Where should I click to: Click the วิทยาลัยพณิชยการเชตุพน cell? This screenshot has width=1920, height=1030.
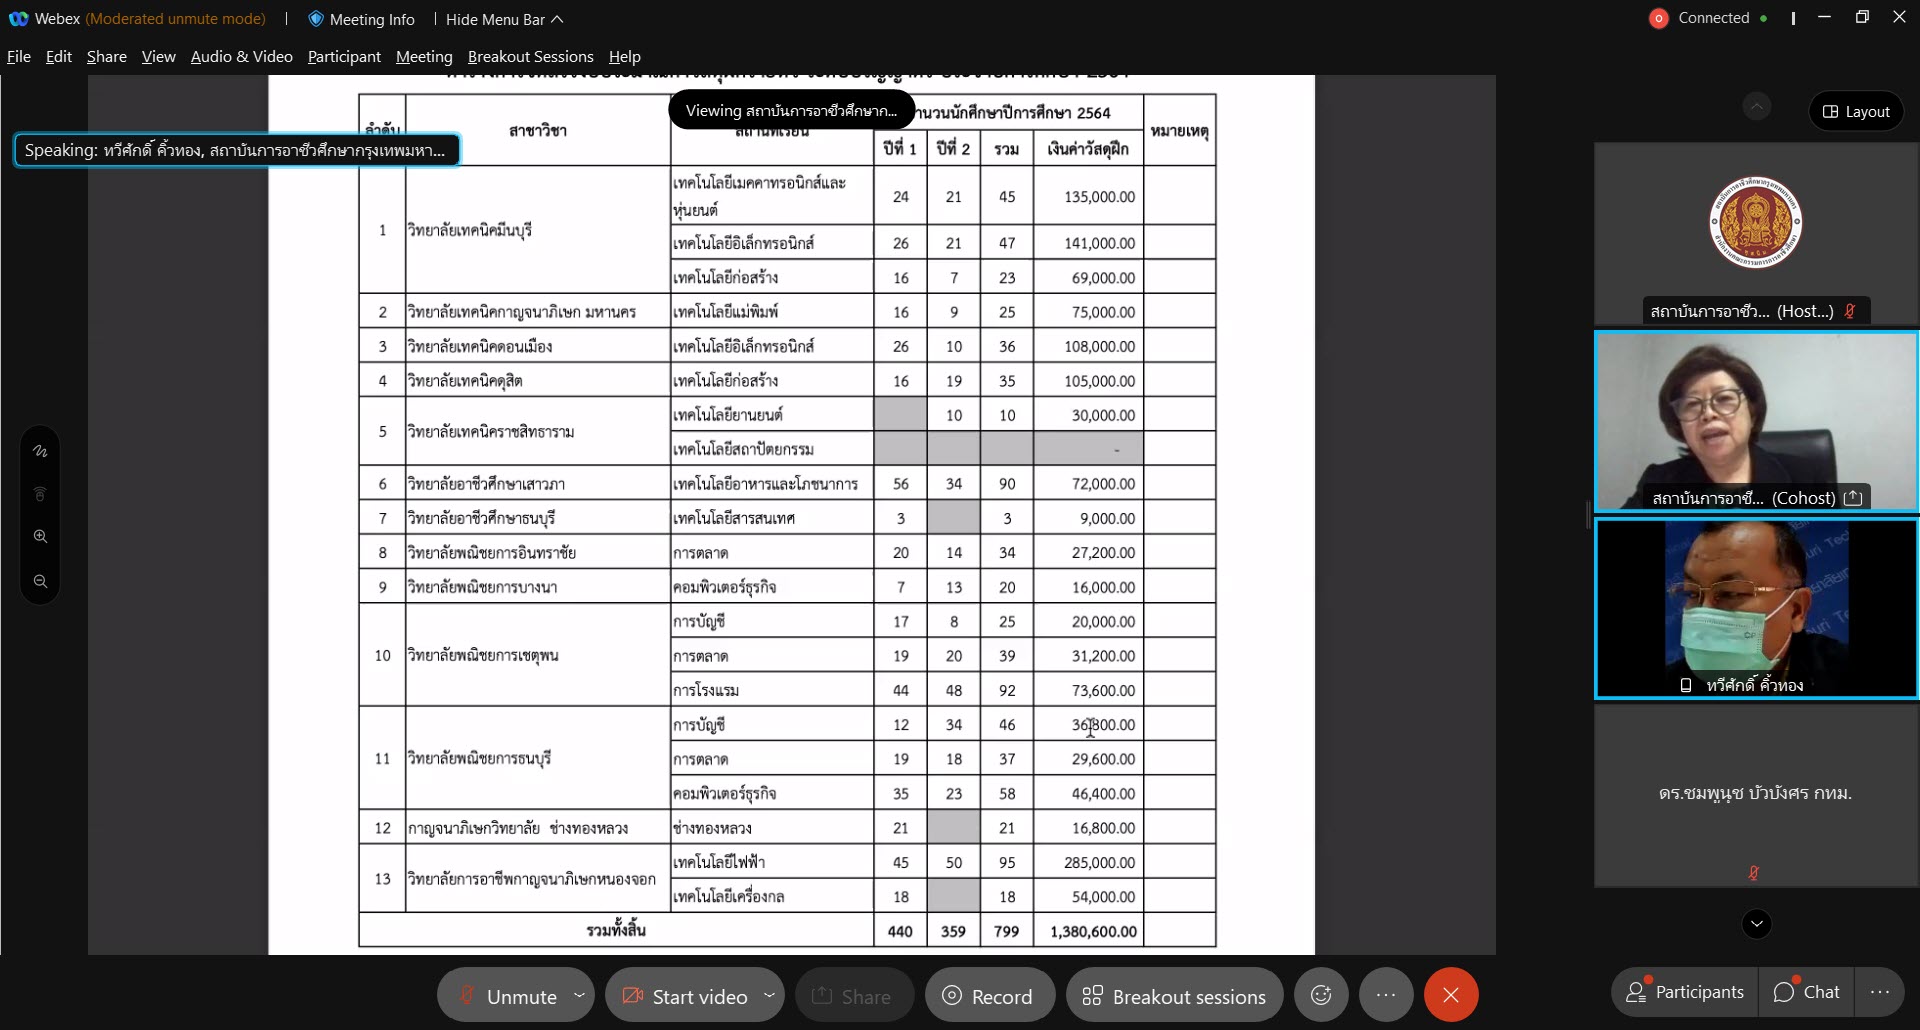pos(538,655)
